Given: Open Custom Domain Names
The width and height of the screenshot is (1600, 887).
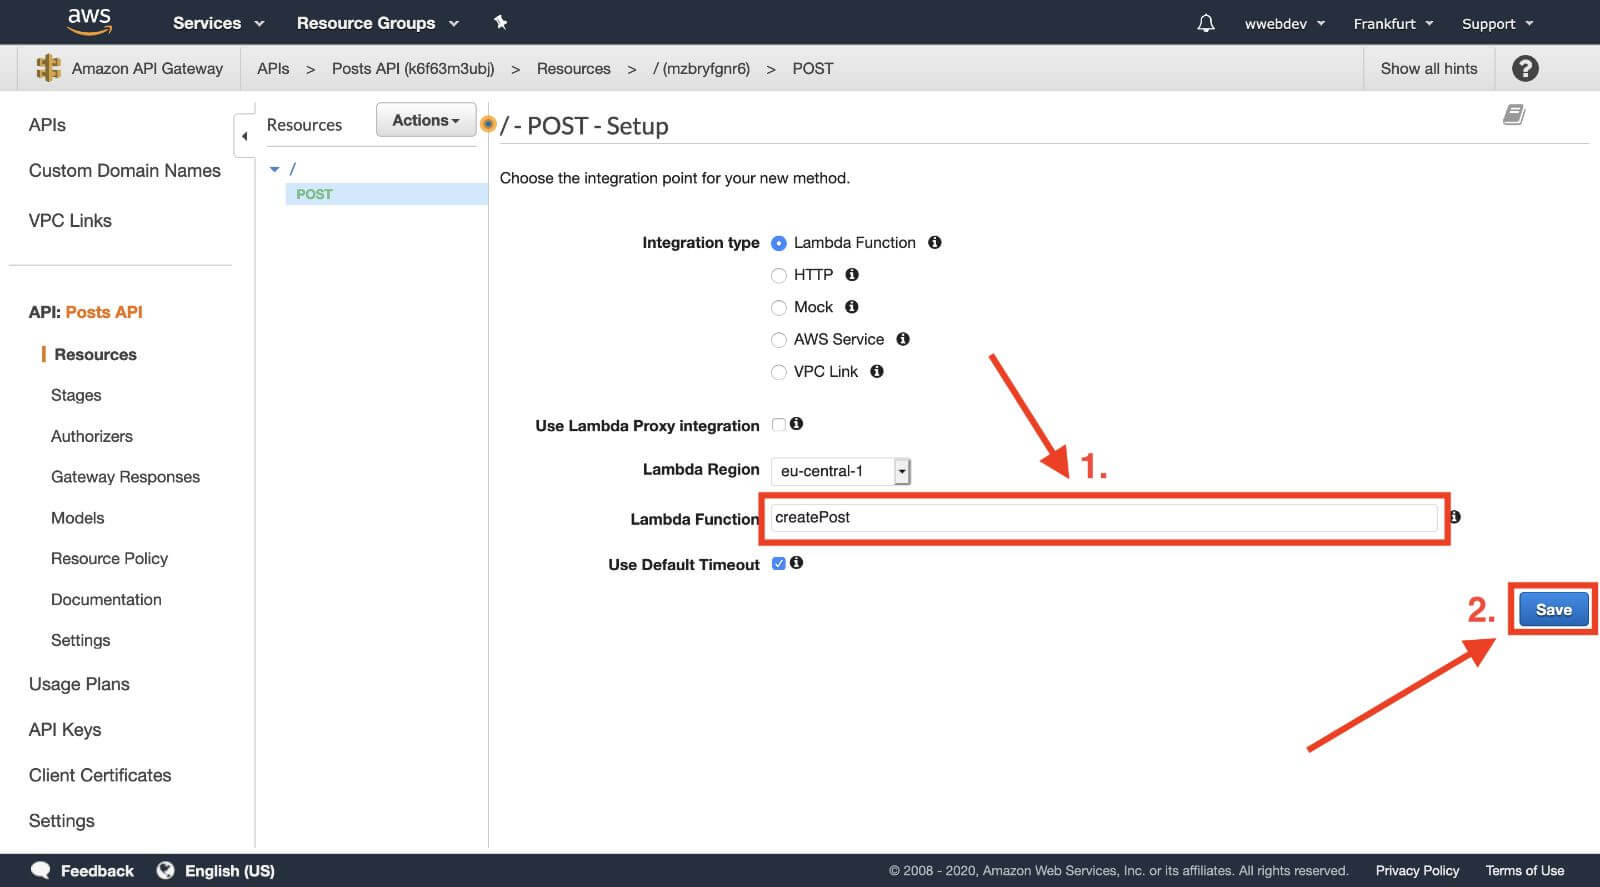Looking at the screenshot, I should pos(125,171).
